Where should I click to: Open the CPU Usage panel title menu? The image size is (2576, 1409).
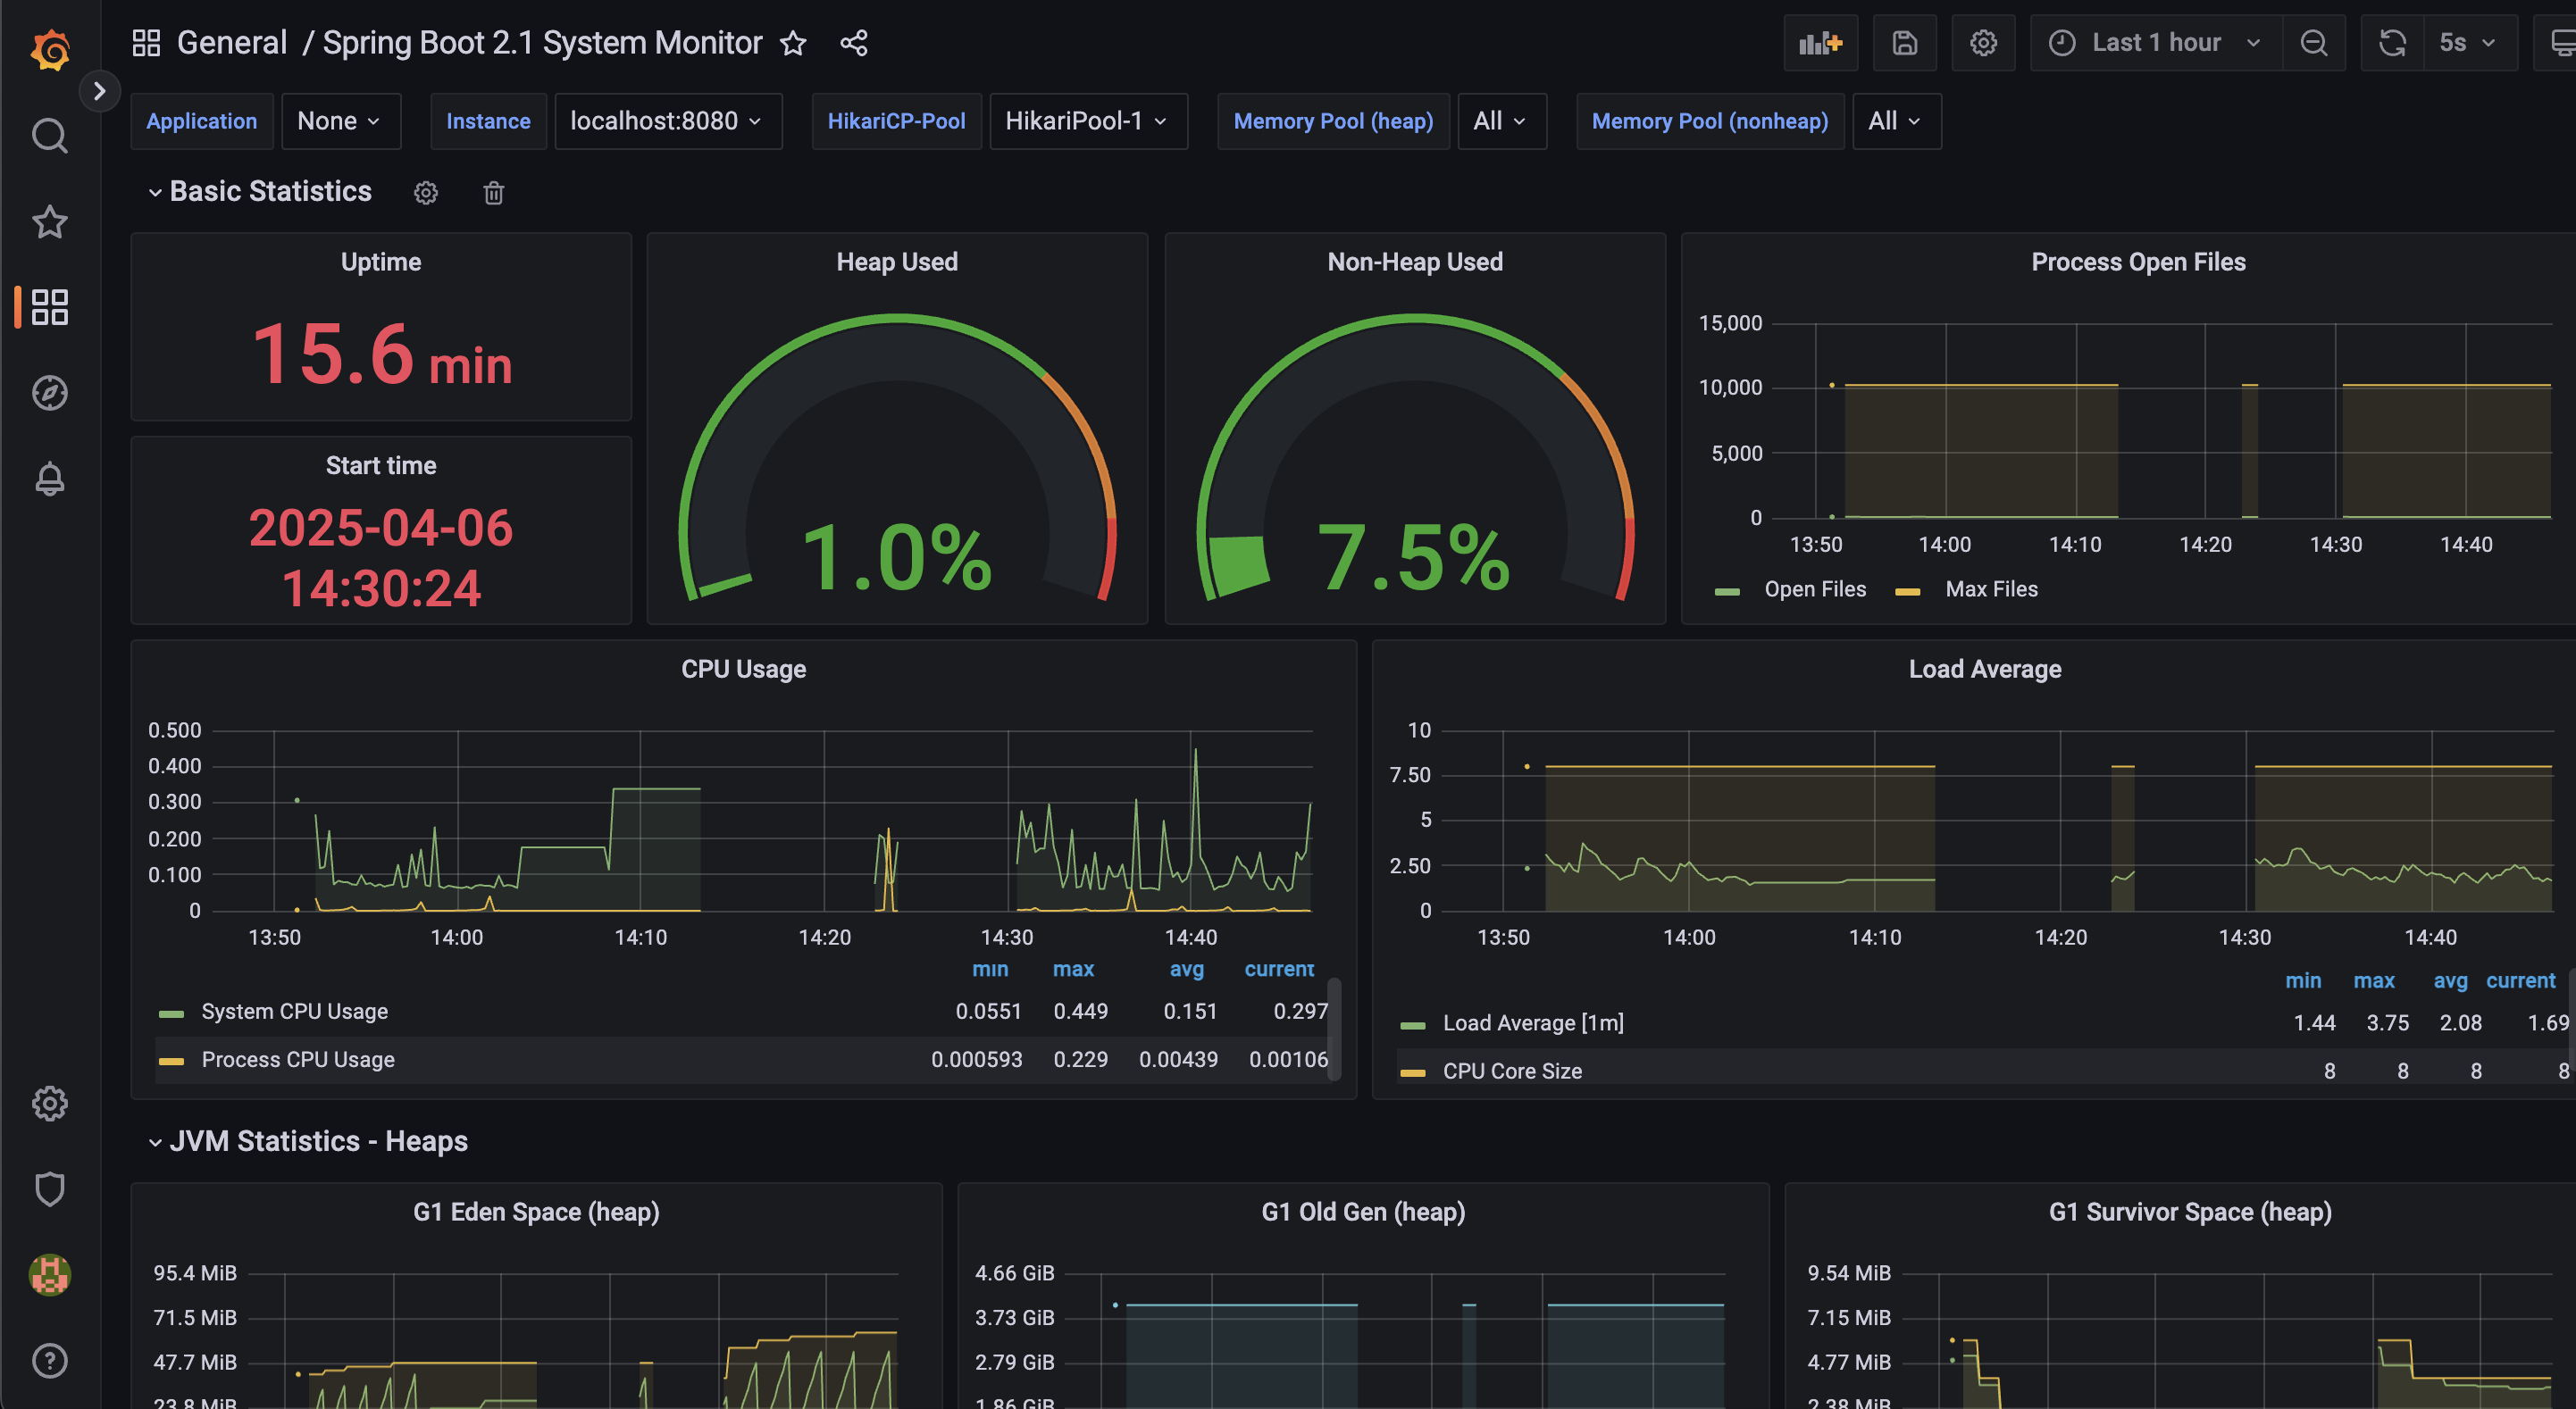(743, 669)
